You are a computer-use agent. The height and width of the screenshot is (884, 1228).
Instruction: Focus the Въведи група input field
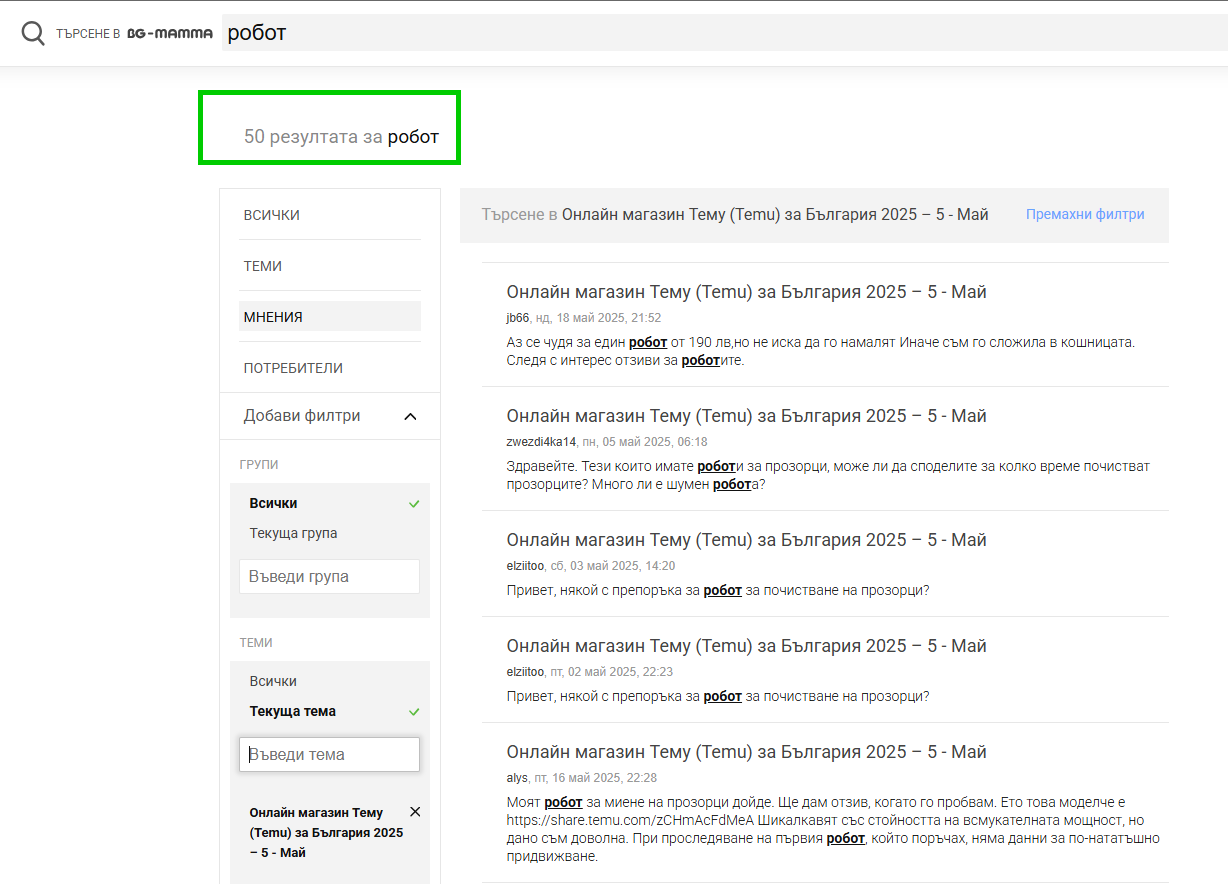click(329, 577)
